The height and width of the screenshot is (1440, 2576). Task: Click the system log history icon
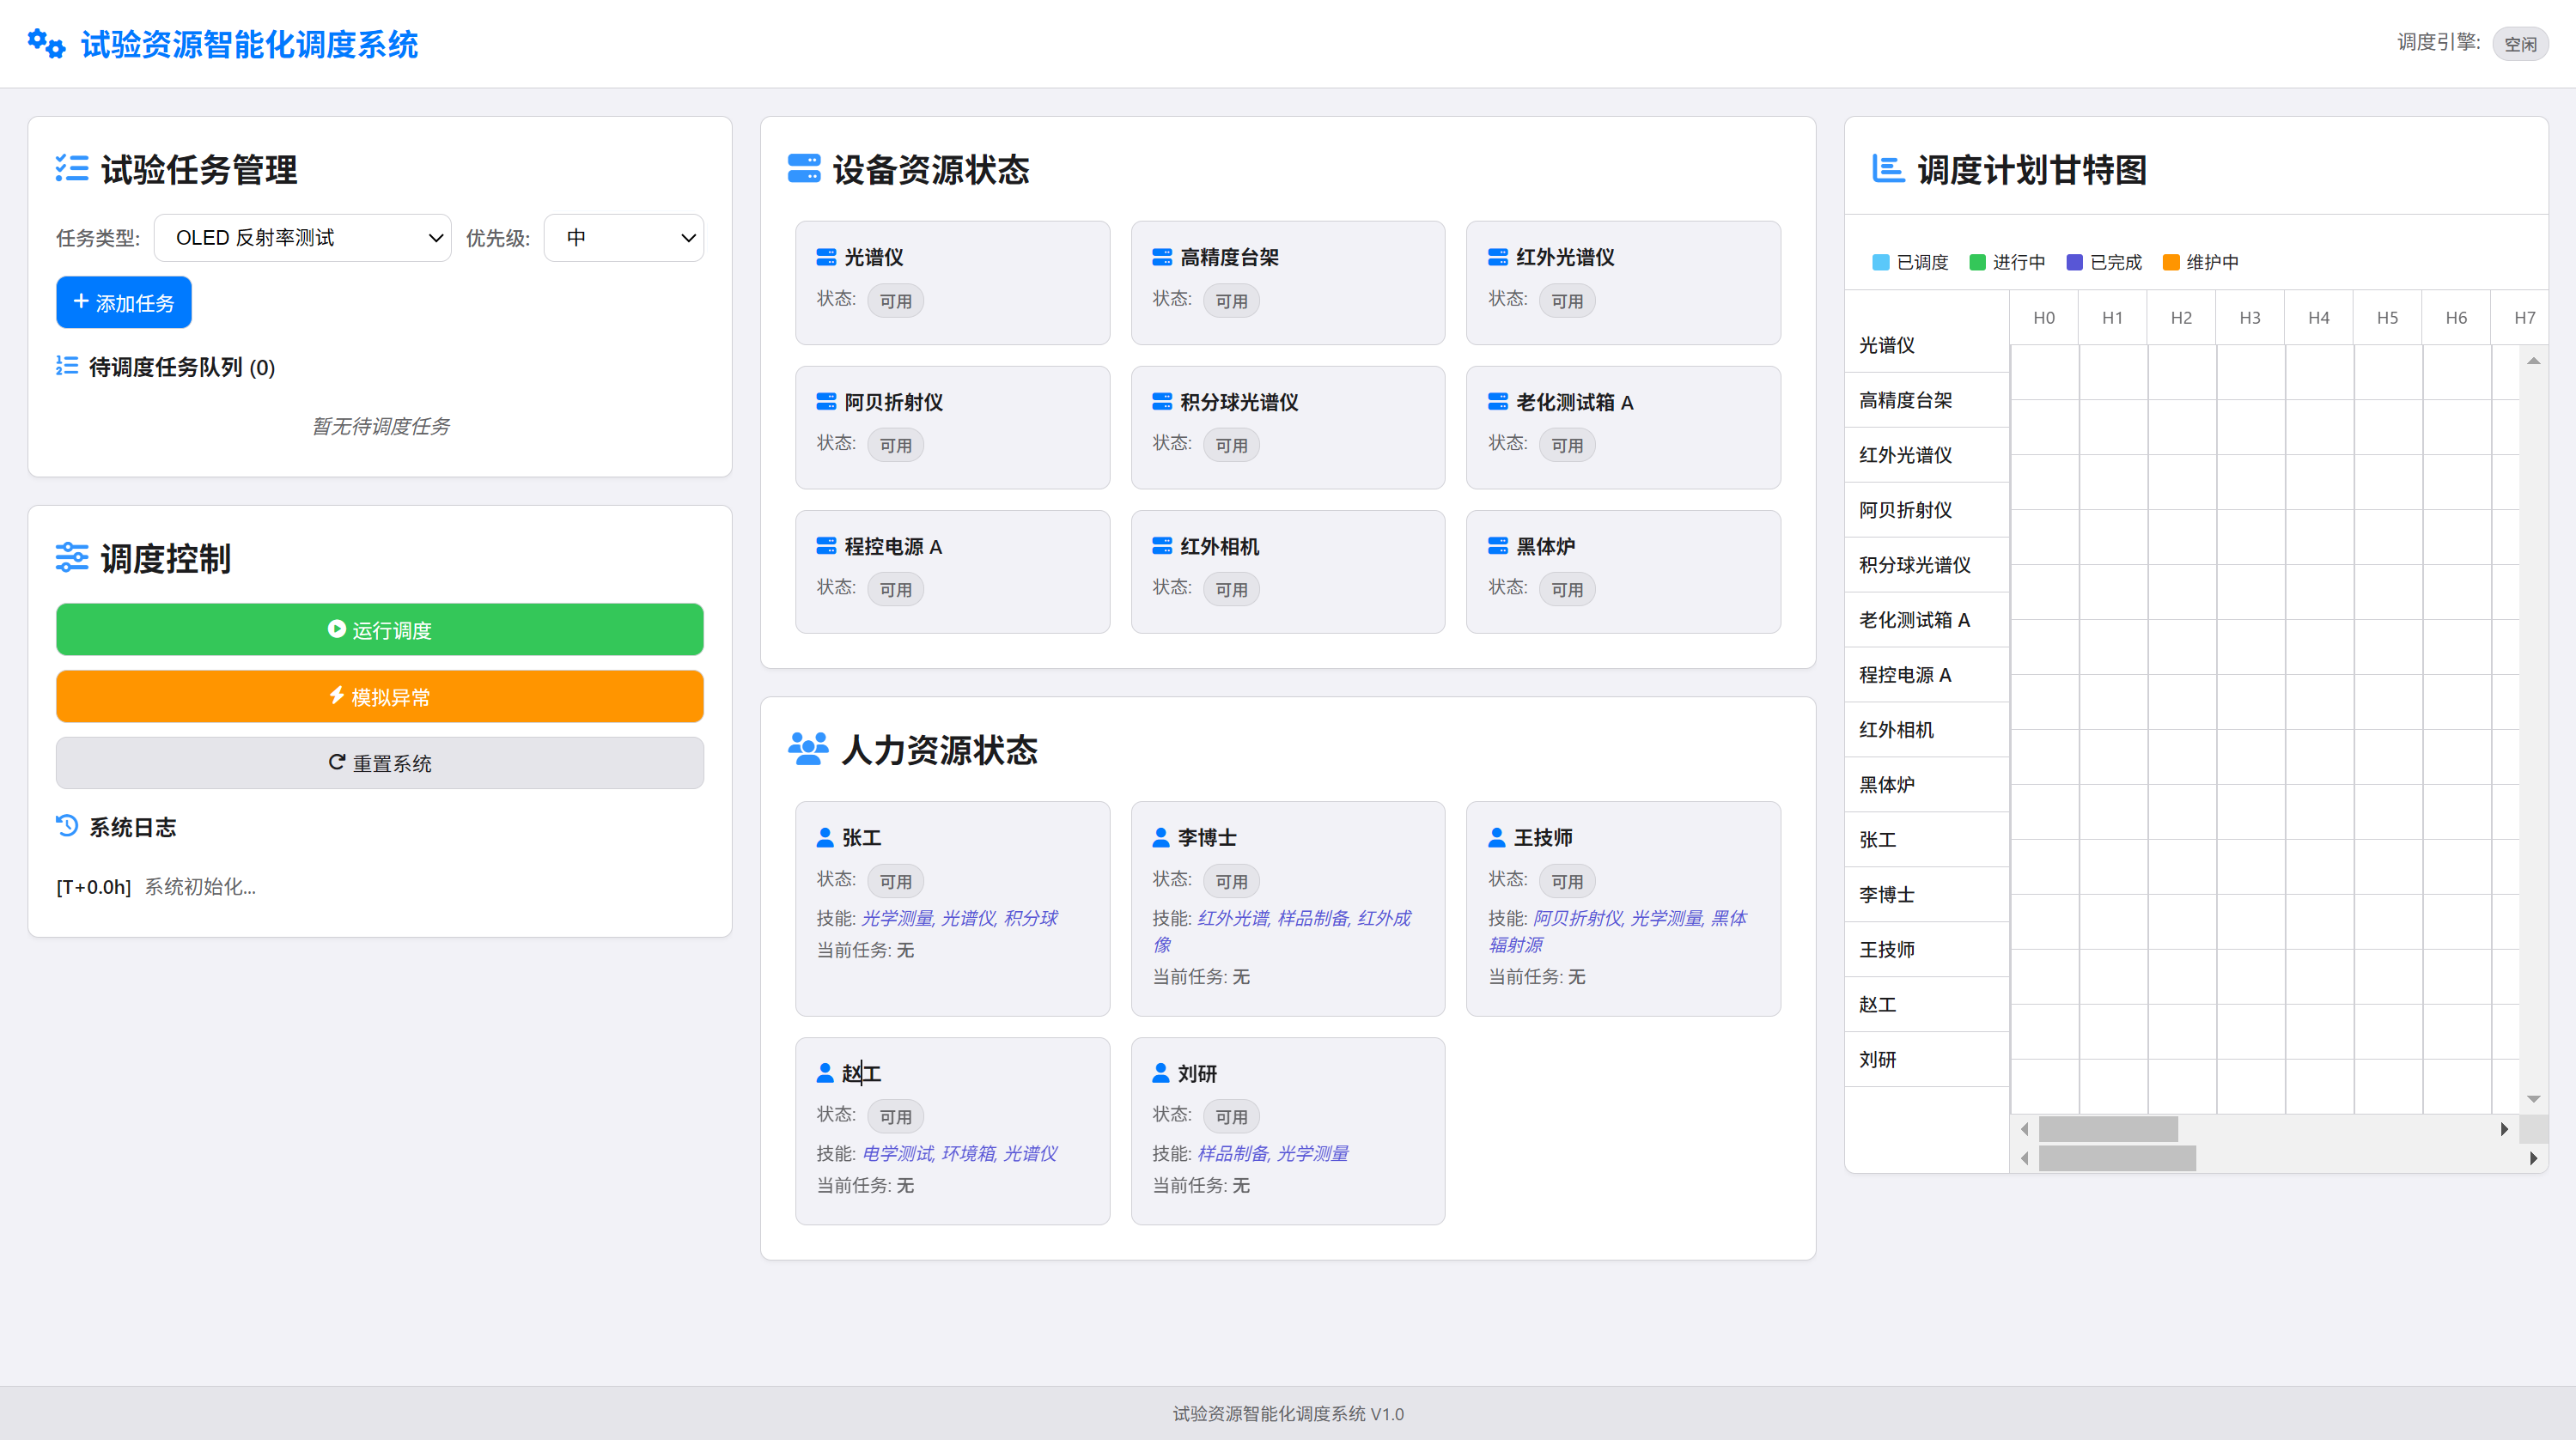pyautogui.click(x=67, y=826)
